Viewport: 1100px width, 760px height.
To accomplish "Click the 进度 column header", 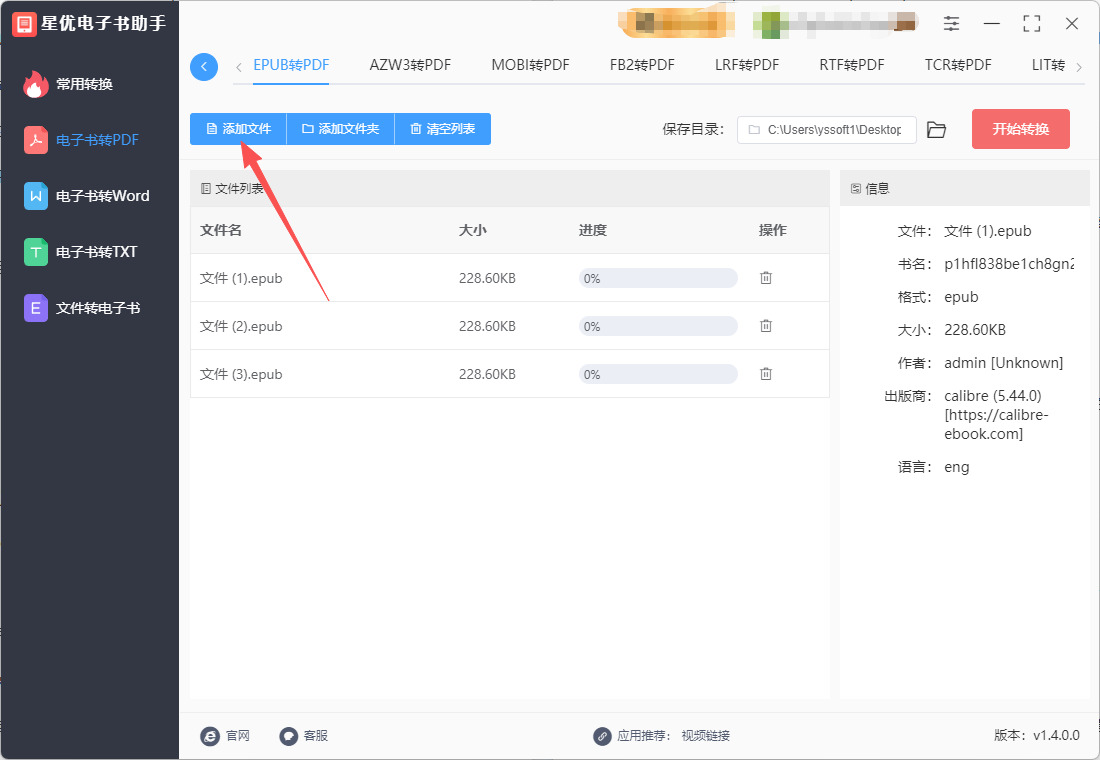I will coord(593,230).
